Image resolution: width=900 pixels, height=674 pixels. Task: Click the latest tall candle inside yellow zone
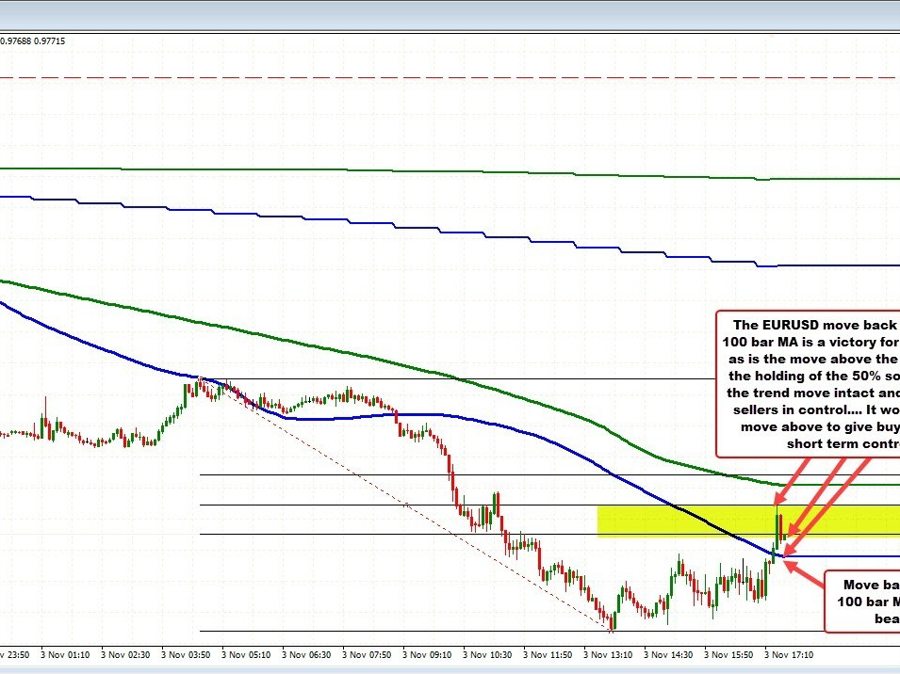click(x=780, y=524)
